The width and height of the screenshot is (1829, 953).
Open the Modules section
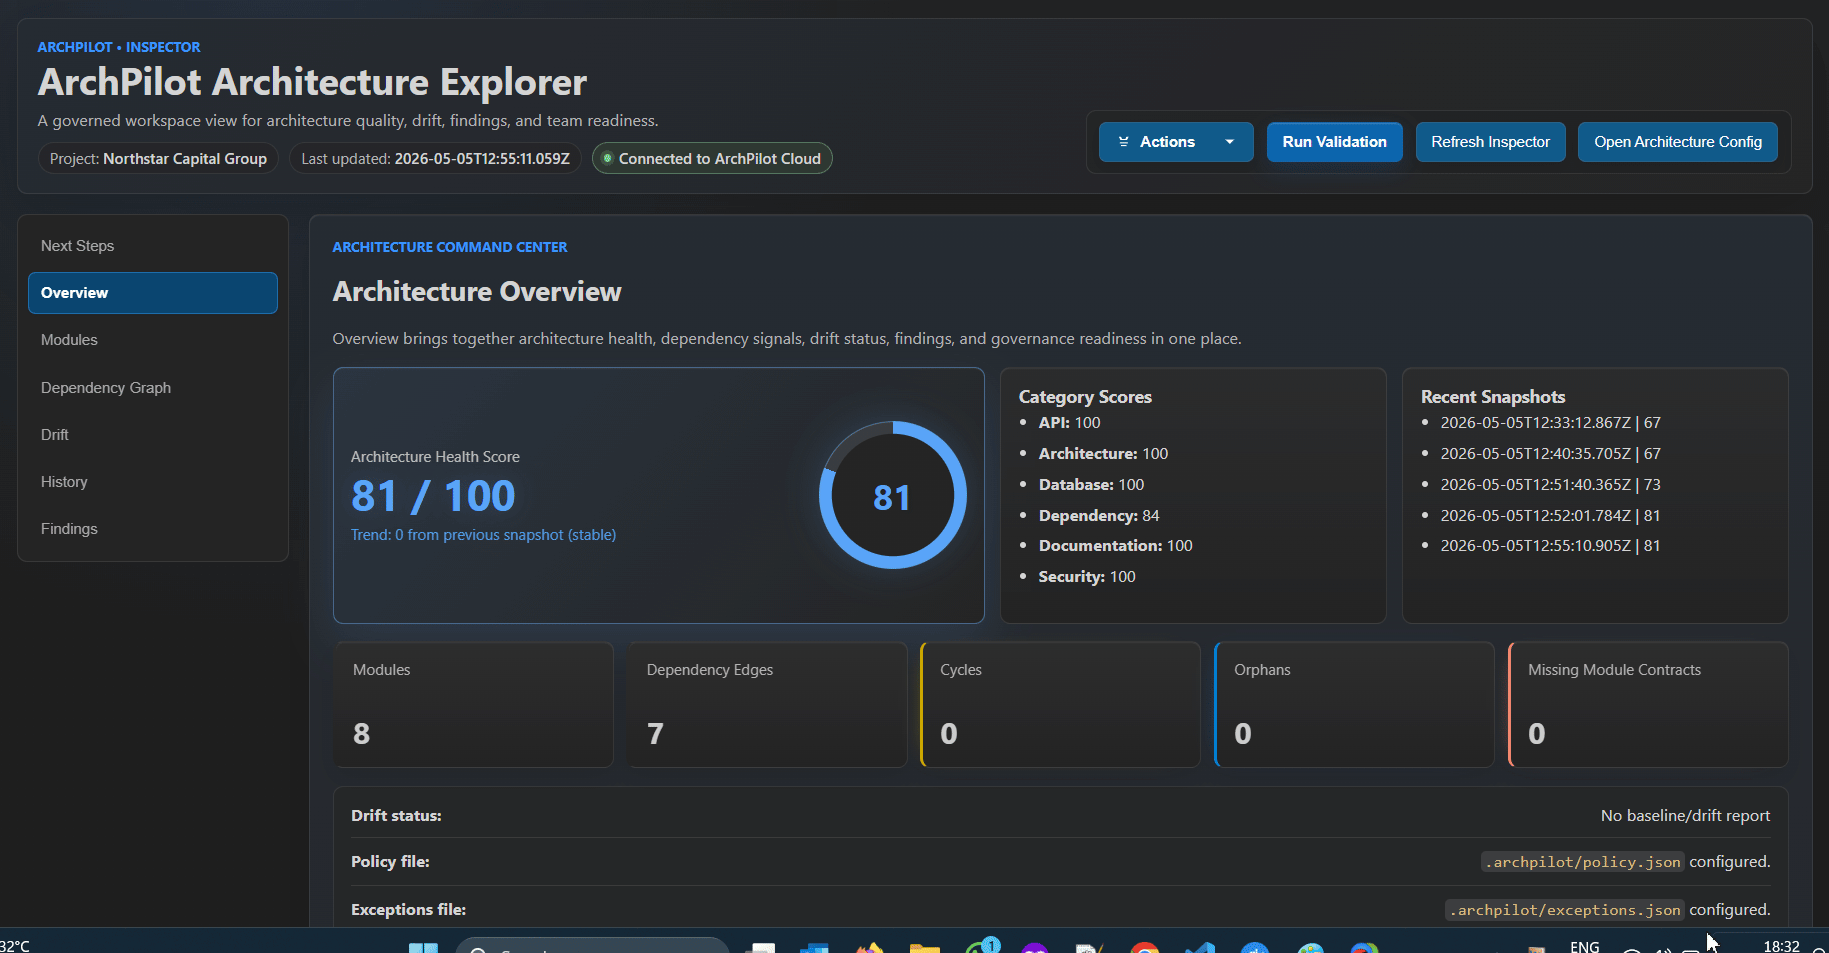pyautogui.click(x=153, y=340)
